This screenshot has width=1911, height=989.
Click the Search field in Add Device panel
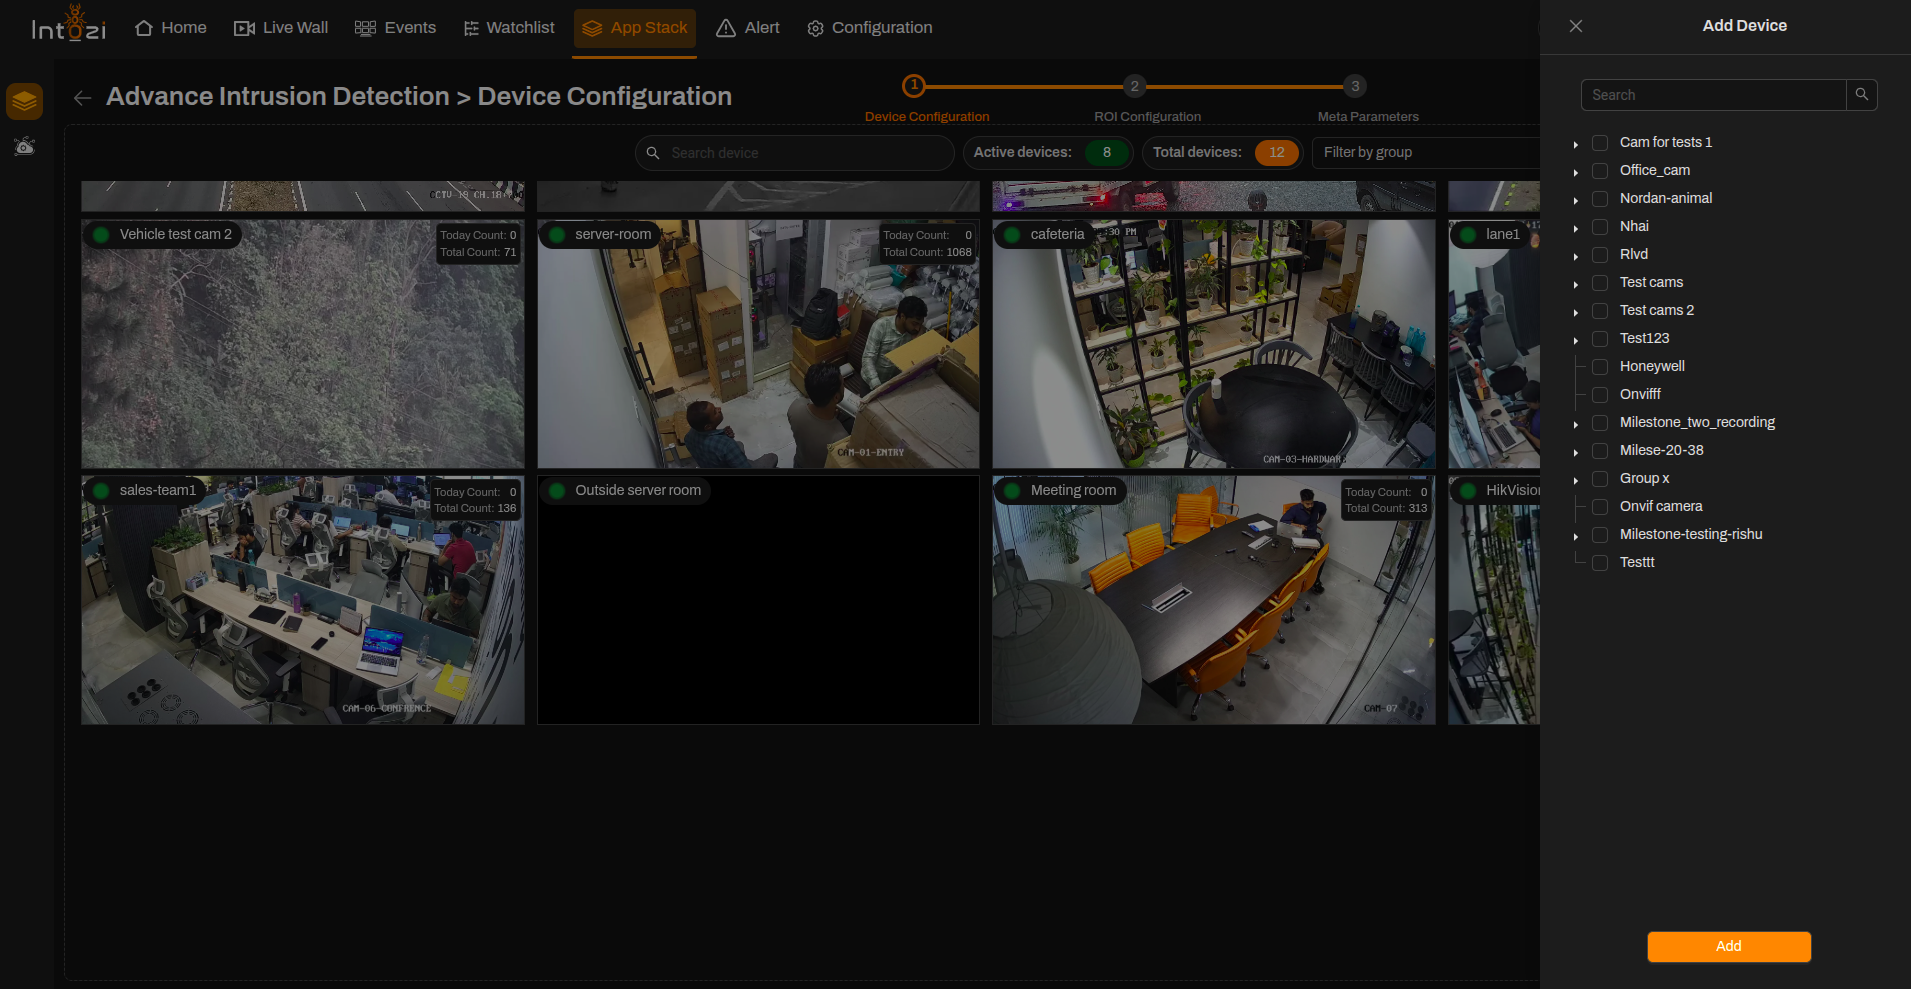pos(1713,95)
